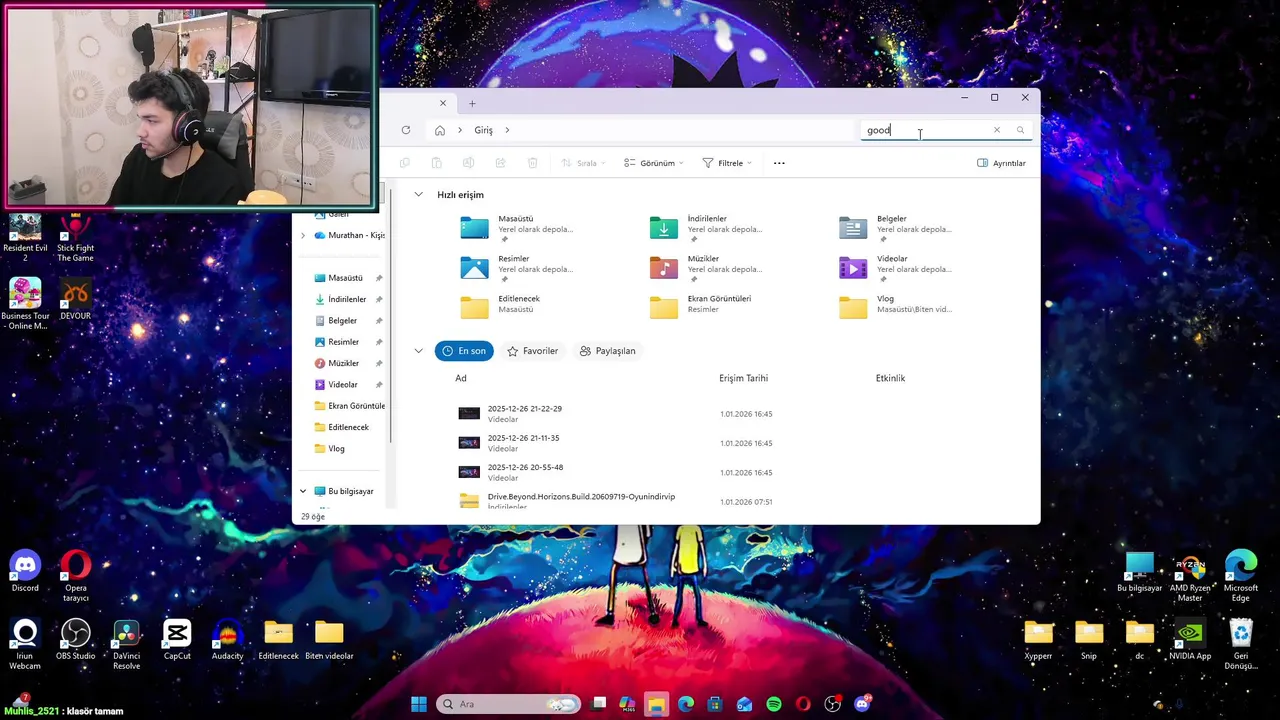The width and height of the screenshot is (1280, 720).
Task: Open Stick Fight The Game shortcut
Action: tap(75, 237)
